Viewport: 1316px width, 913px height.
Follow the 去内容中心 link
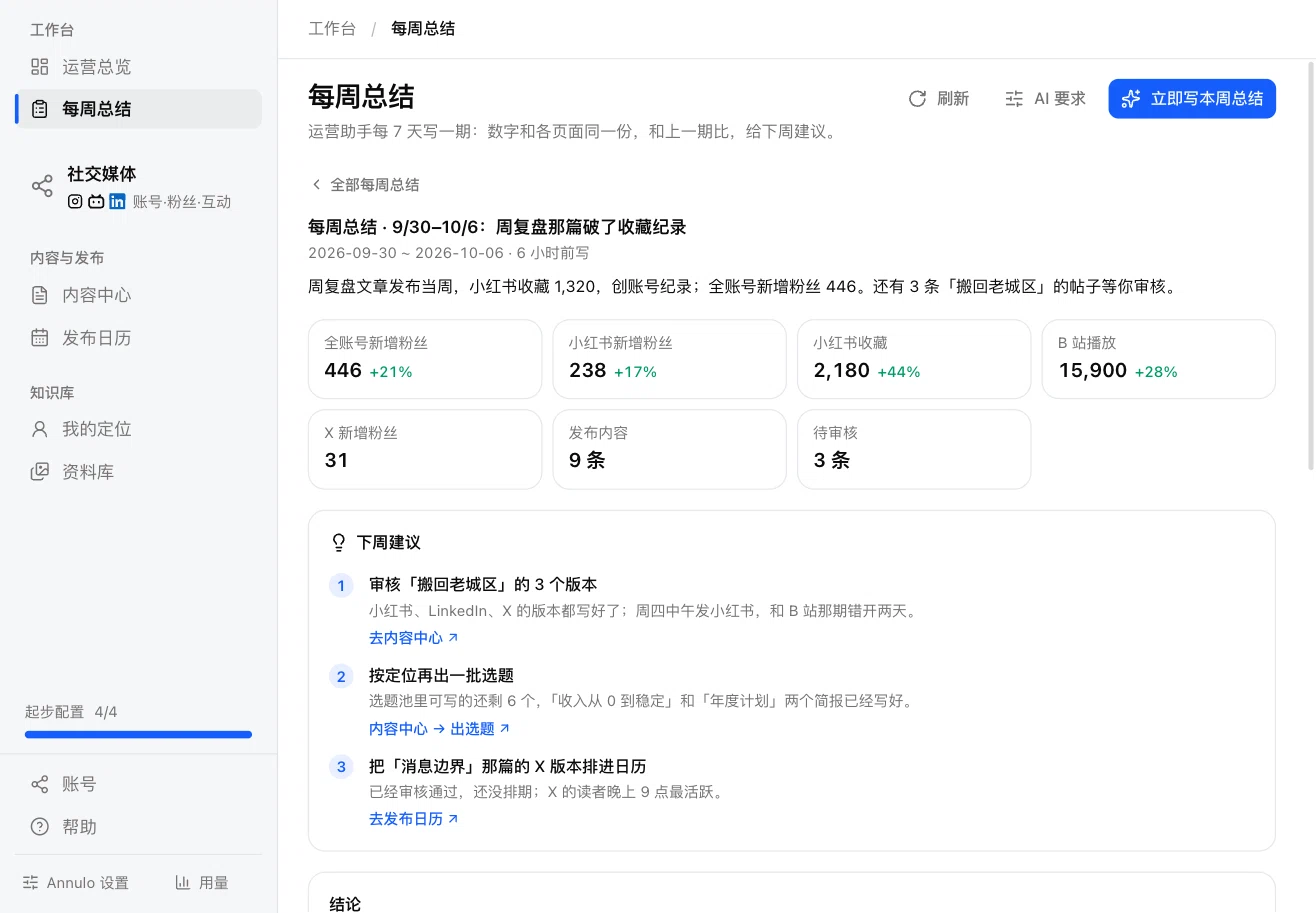coord(413,637)
